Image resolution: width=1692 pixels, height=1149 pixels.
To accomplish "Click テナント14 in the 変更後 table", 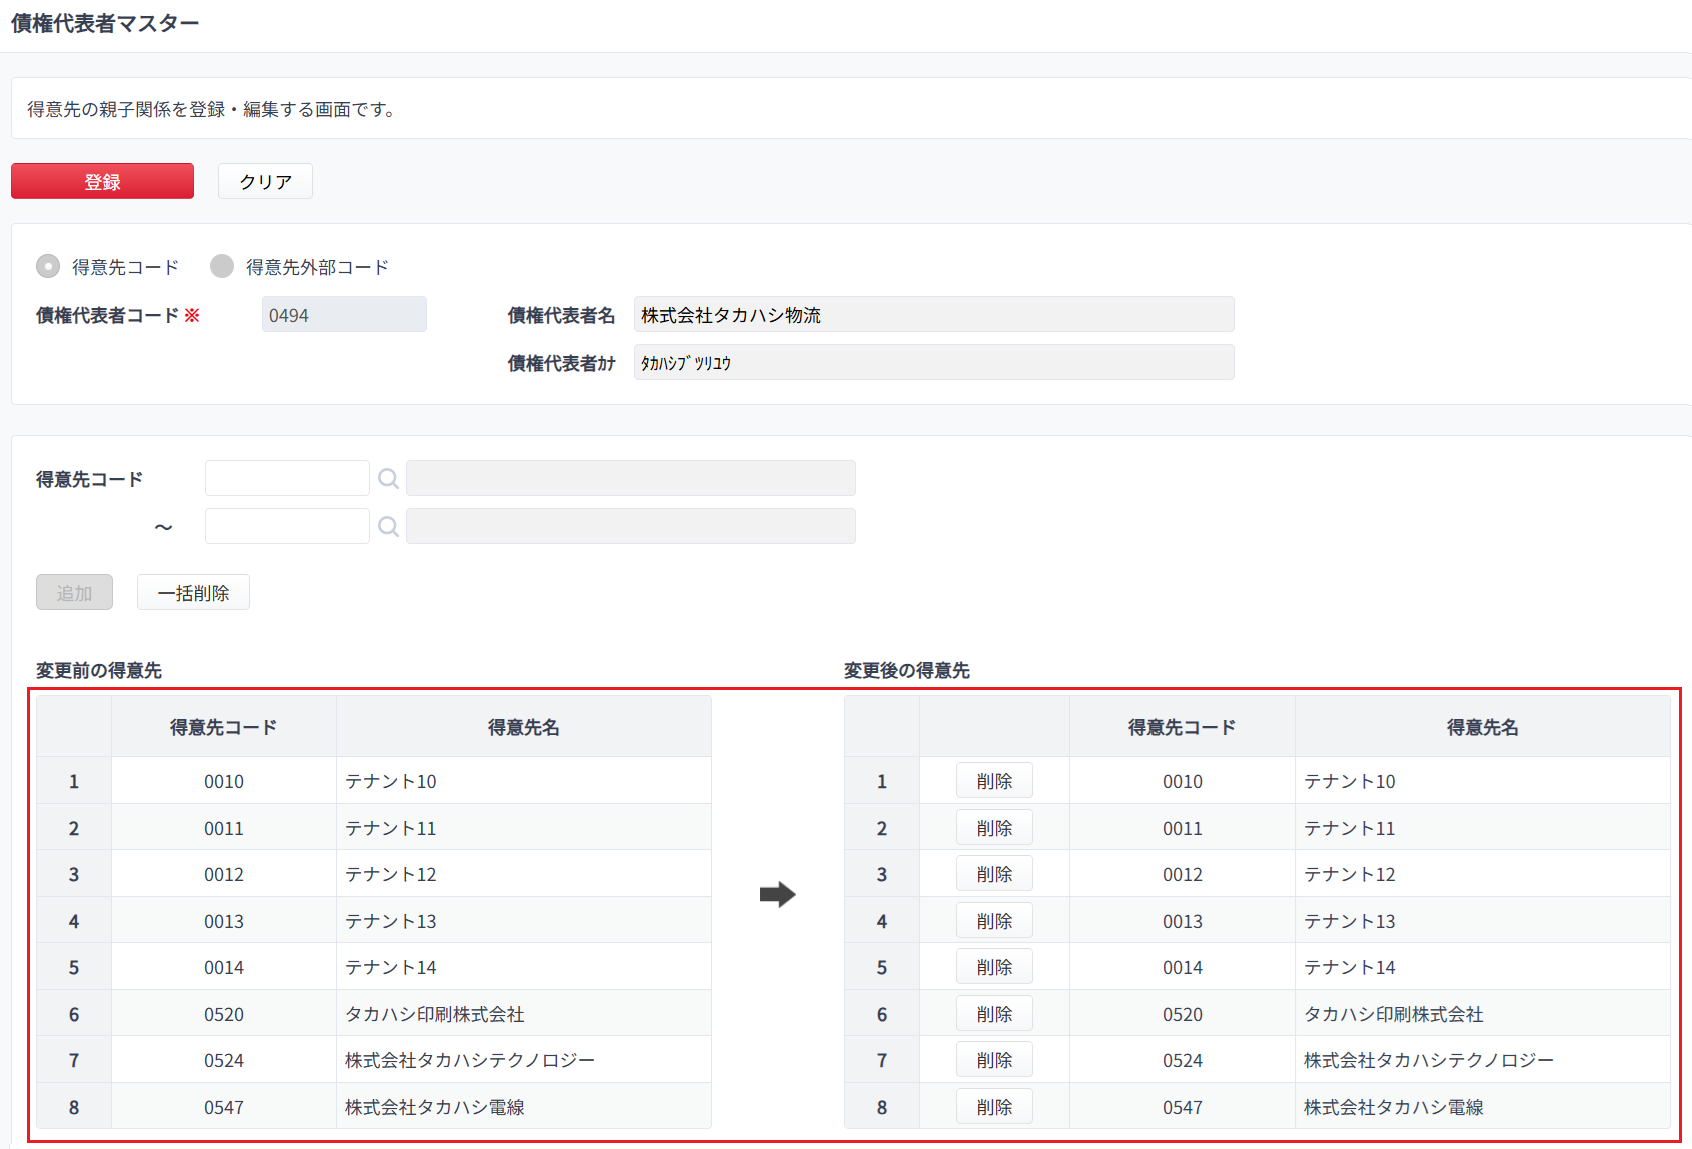I will [x=1350, y=967].
